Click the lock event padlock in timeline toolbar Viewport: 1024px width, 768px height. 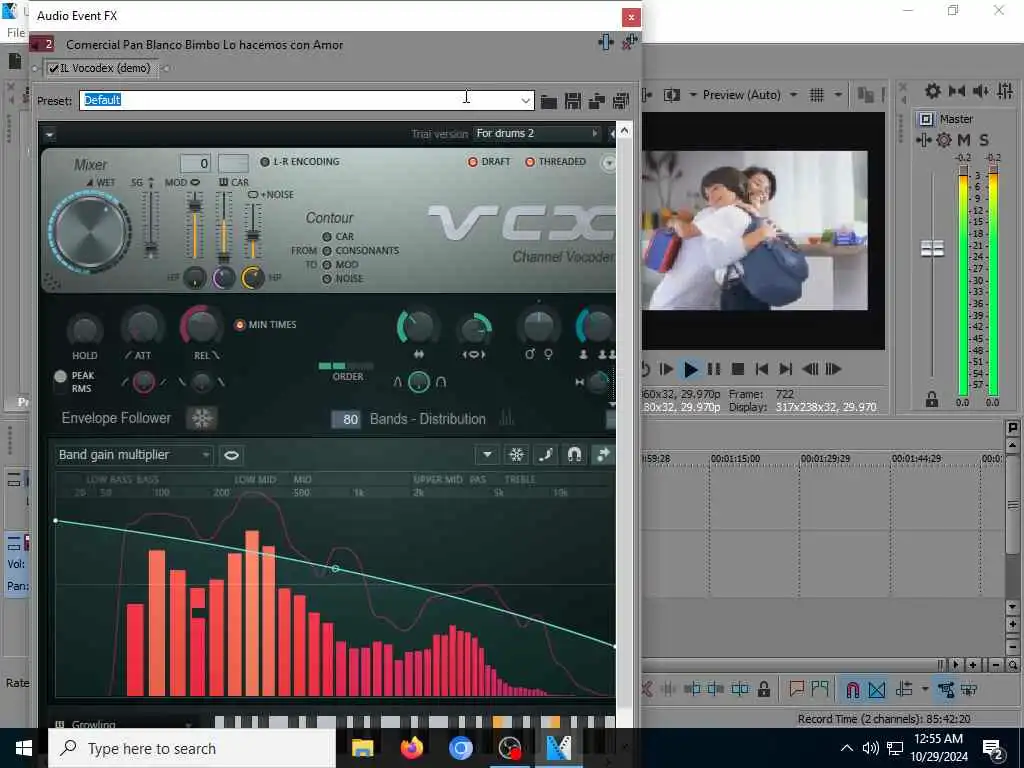click(x=763, y=689)
